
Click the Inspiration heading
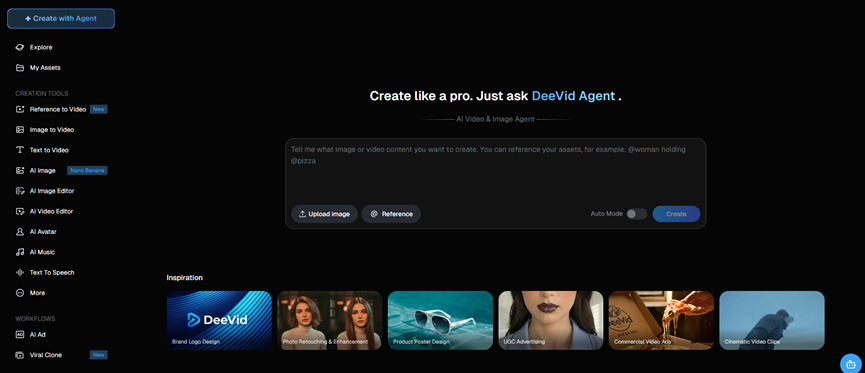(x=184, y=278)
